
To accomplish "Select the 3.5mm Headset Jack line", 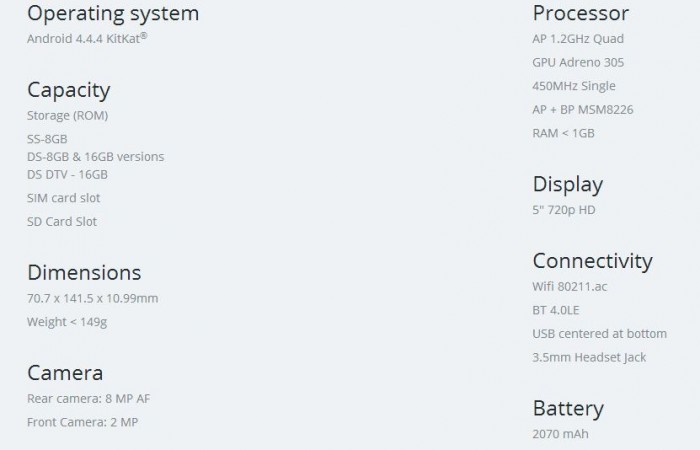I will point(589,357).
